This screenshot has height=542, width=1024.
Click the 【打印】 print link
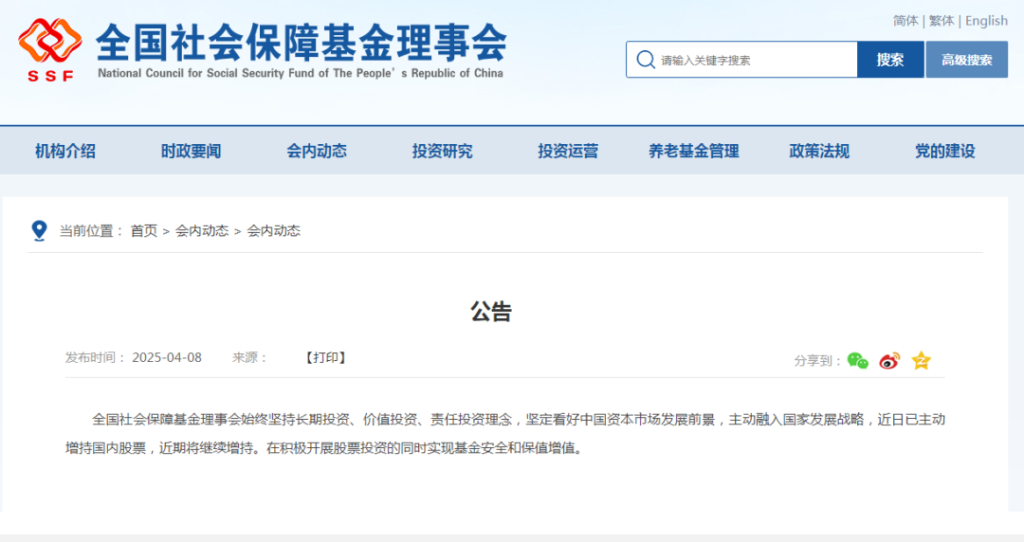tap(325, 357)
